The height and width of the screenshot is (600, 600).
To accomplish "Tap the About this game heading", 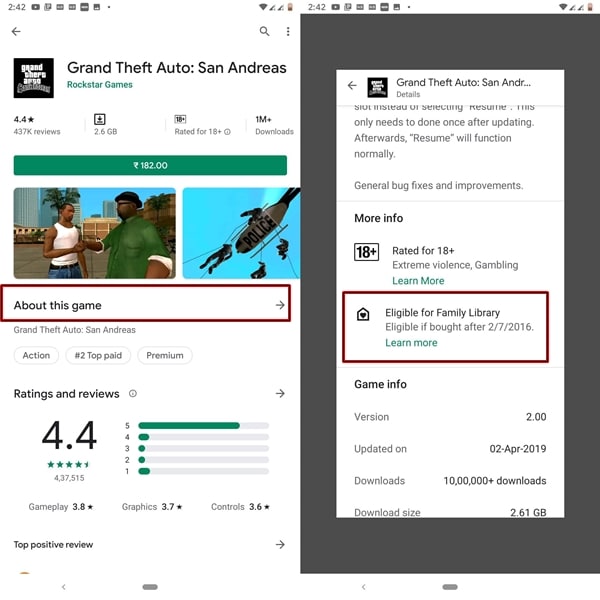I will pyautogui.click(x=58, y=305).
